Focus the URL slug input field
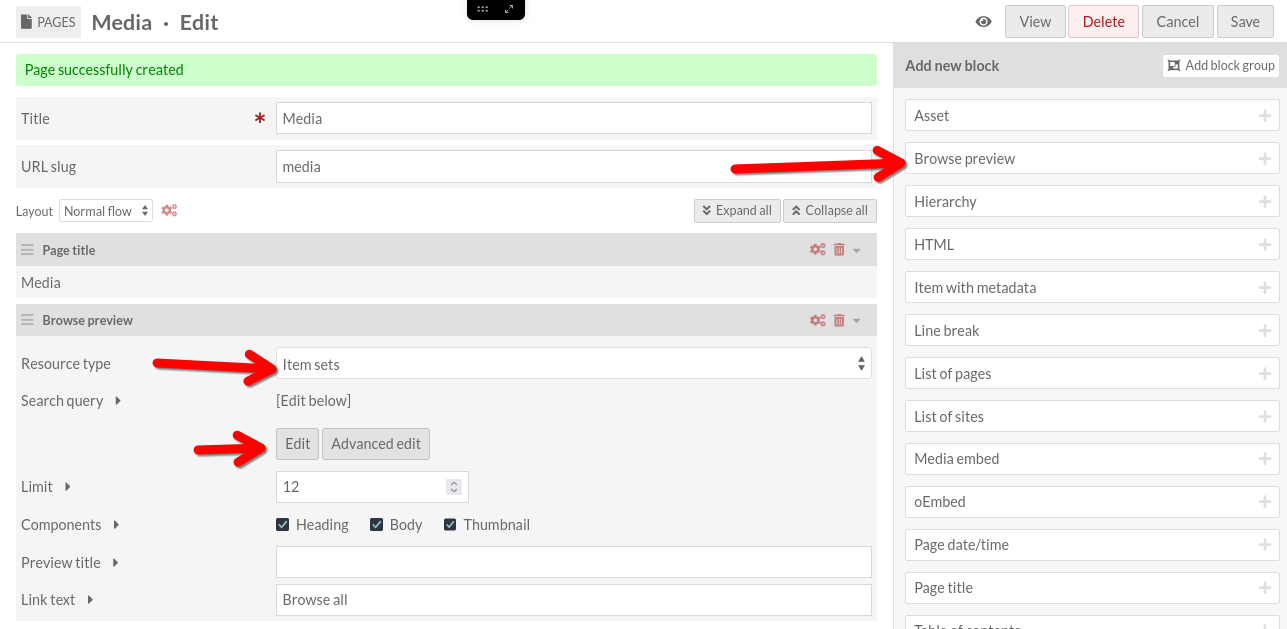The width and height of the screenshot is (1287, 629). click(x=574, y=167)
